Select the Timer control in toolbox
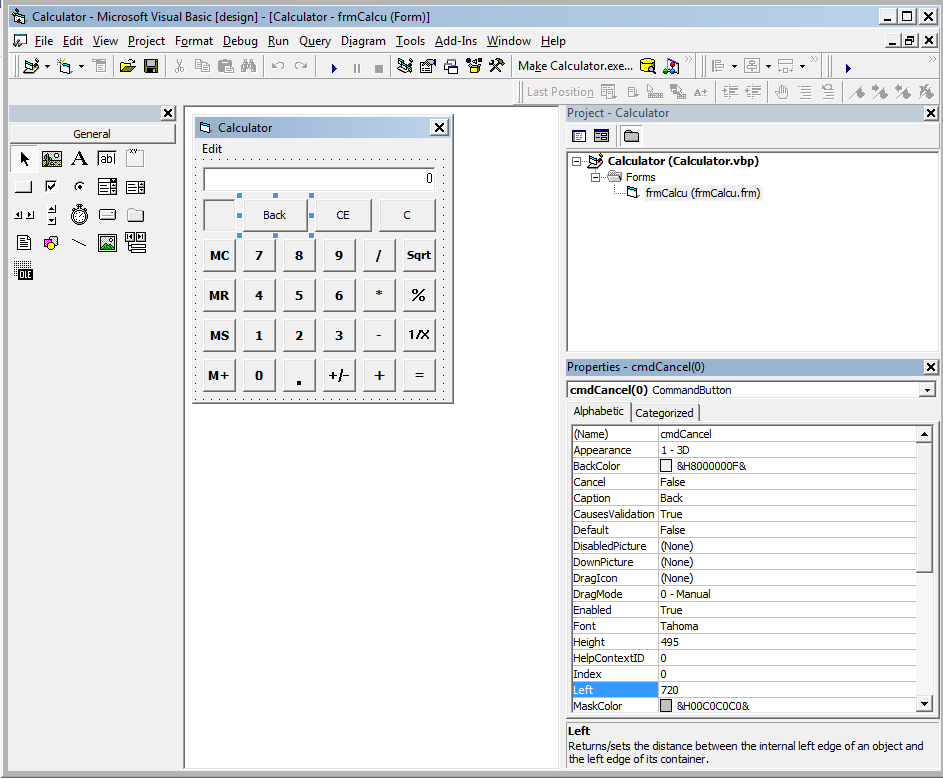 tap(79, 215)
